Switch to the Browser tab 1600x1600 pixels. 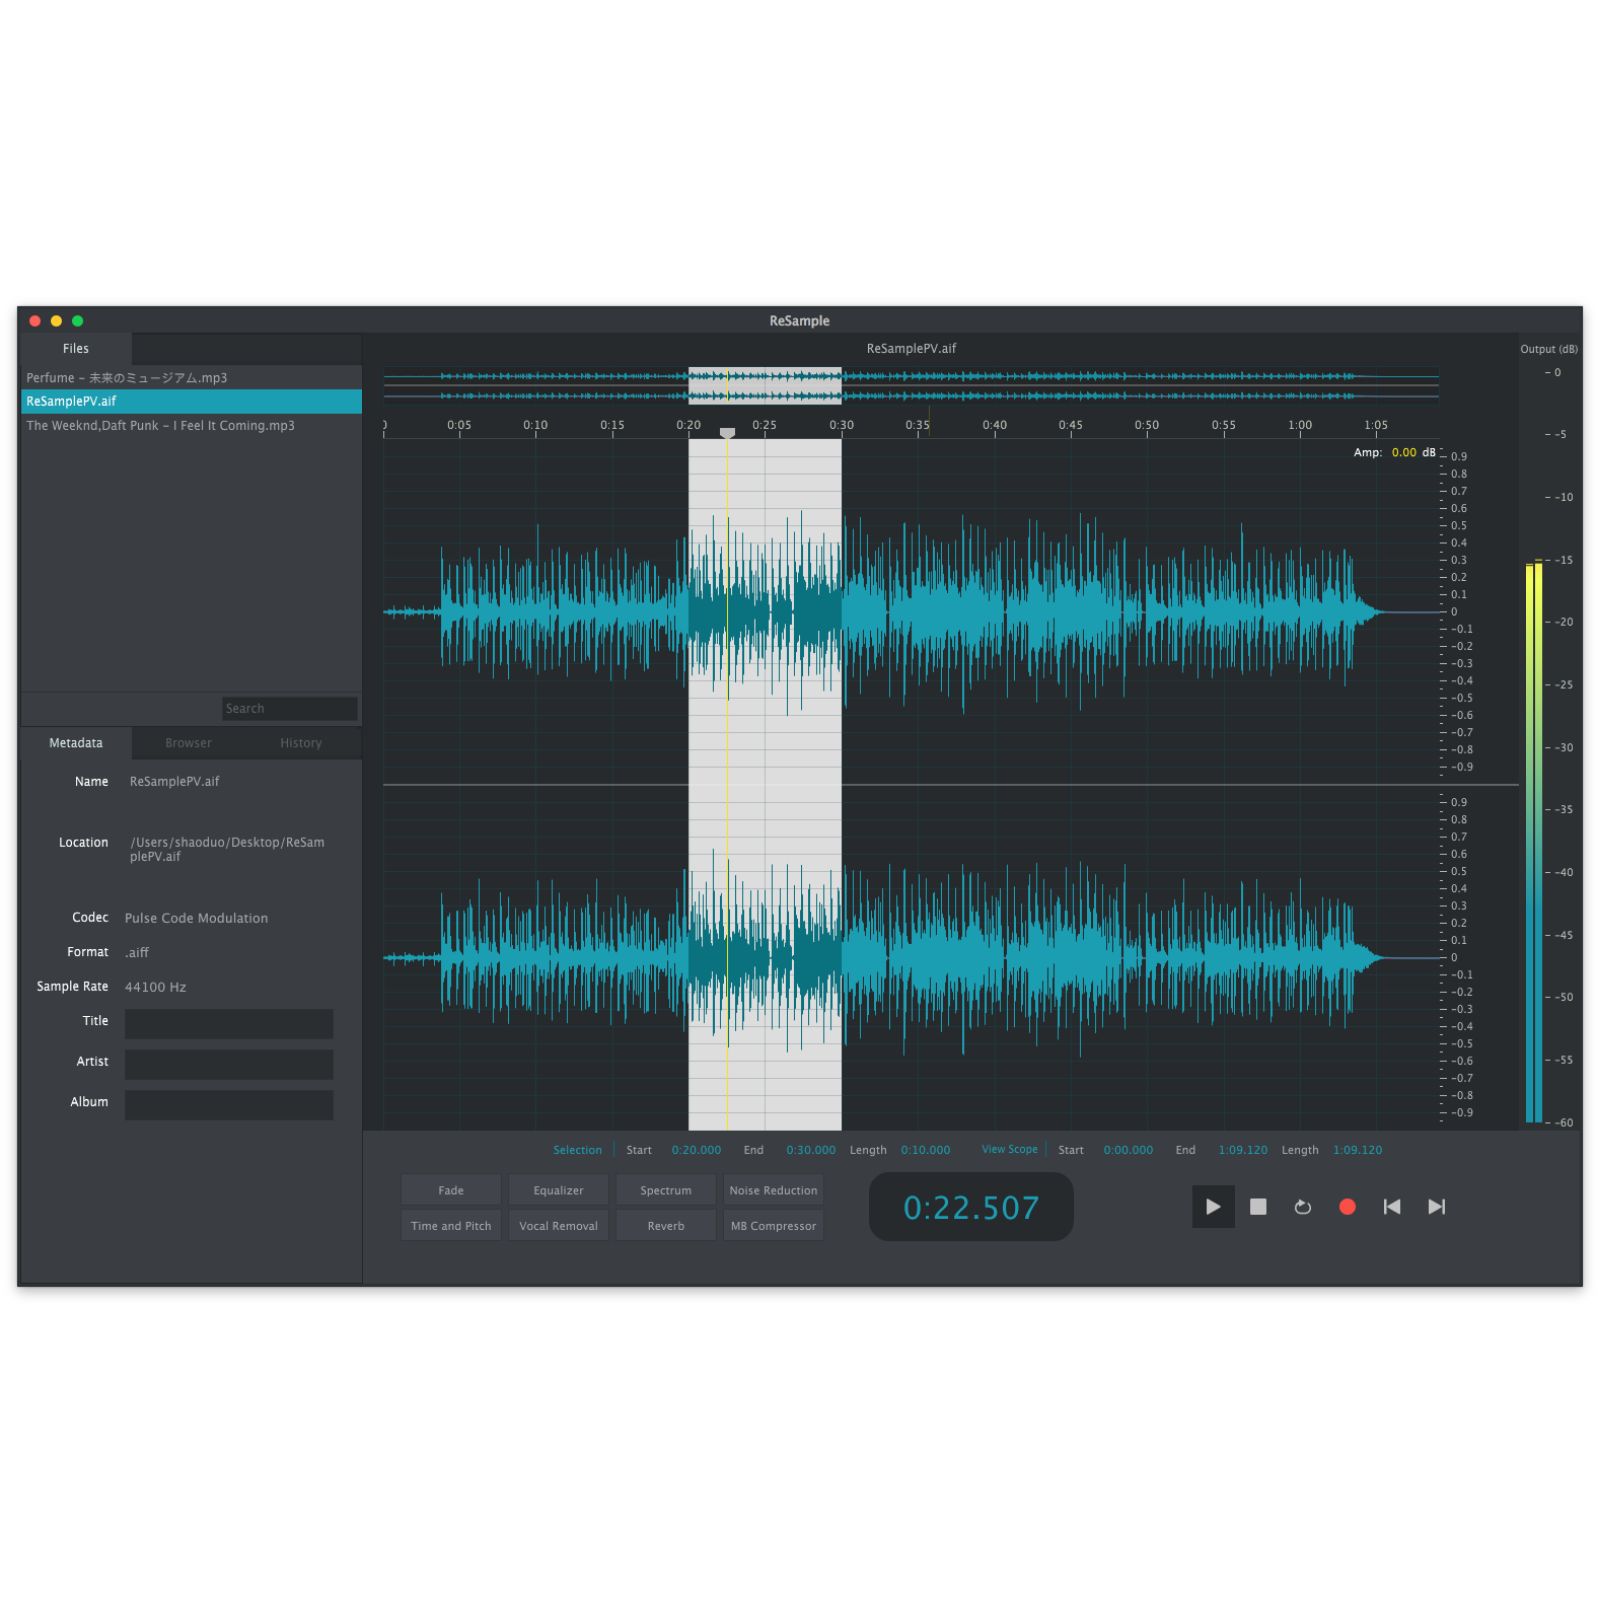point(188,743)
